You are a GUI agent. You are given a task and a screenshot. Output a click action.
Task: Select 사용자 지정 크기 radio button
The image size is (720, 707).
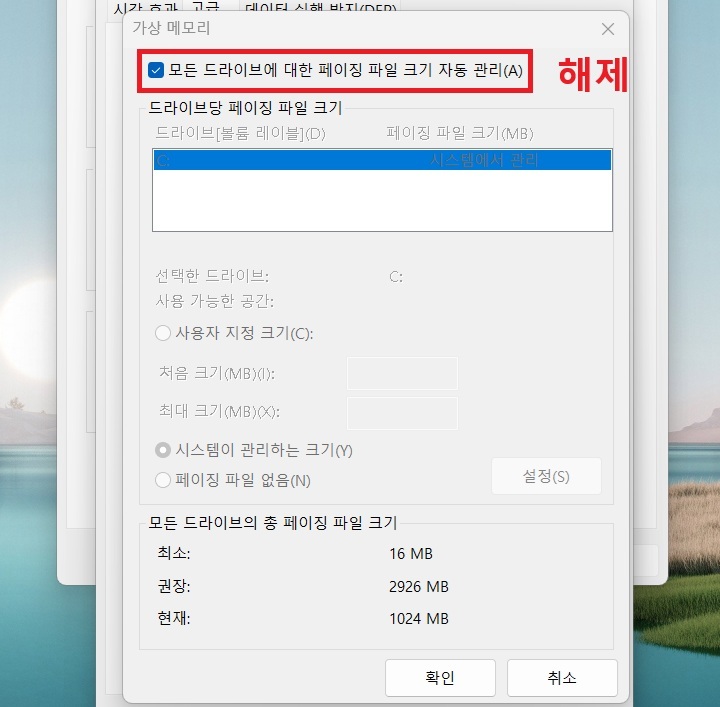tap(163, 333)
